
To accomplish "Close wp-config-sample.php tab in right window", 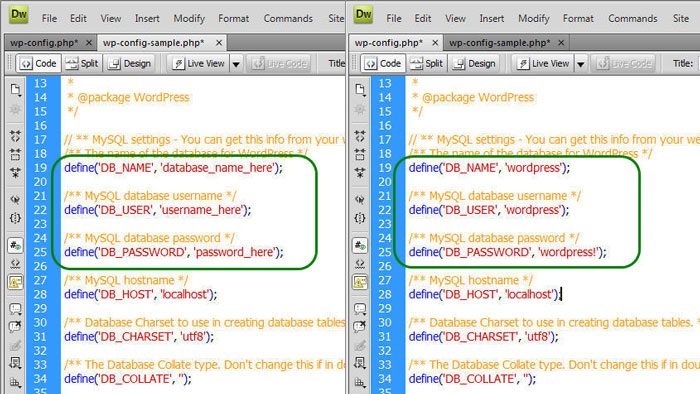I will [561, 43].
